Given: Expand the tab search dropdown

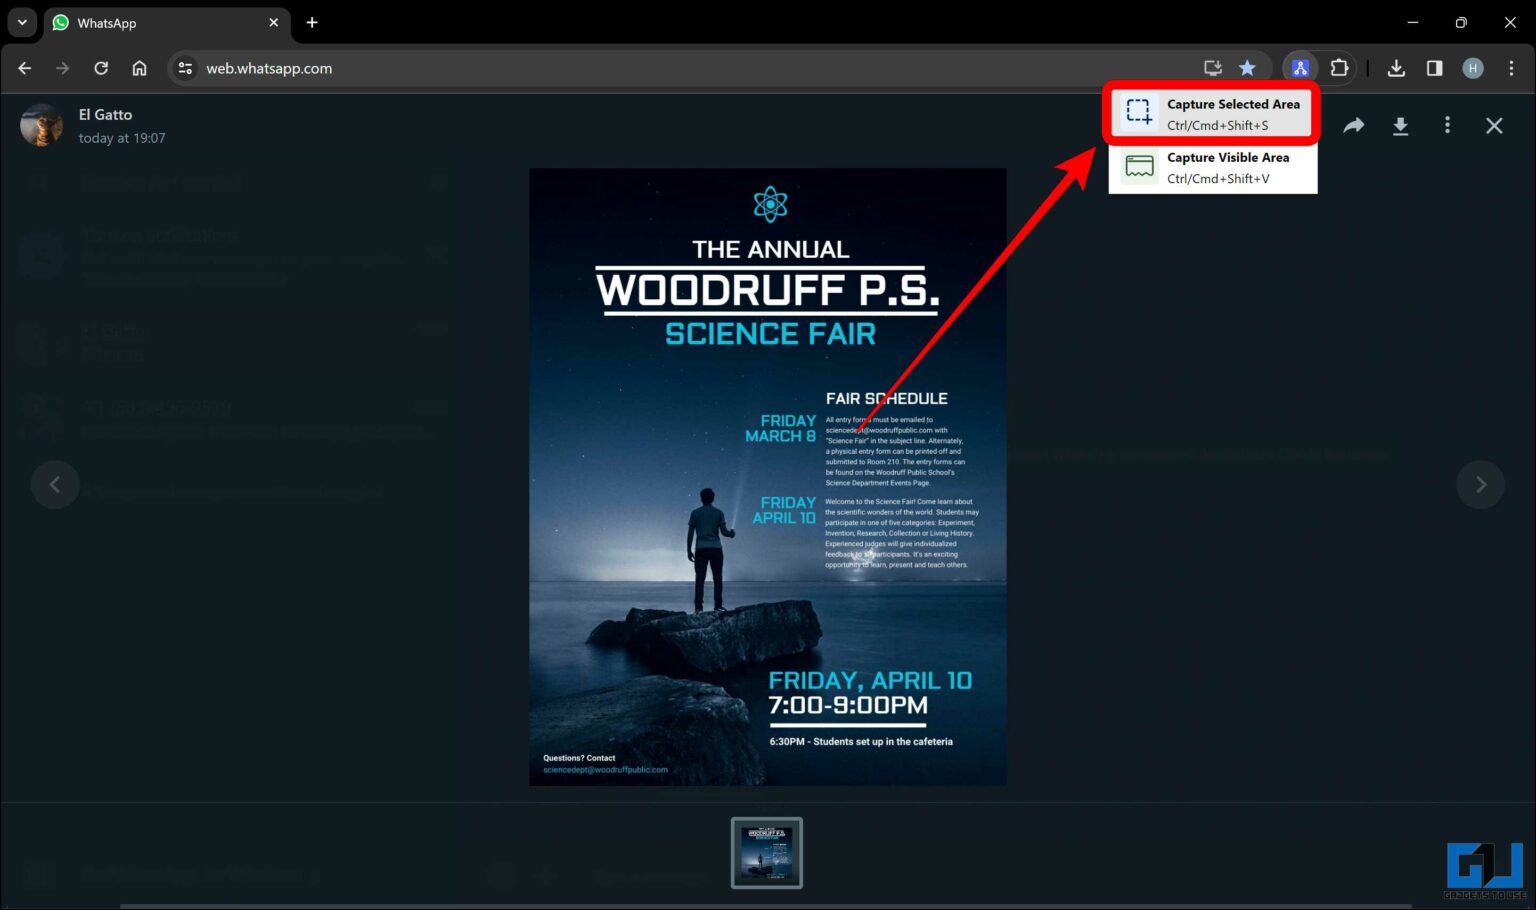Looking at the screenshot, I should coord(21,22).
